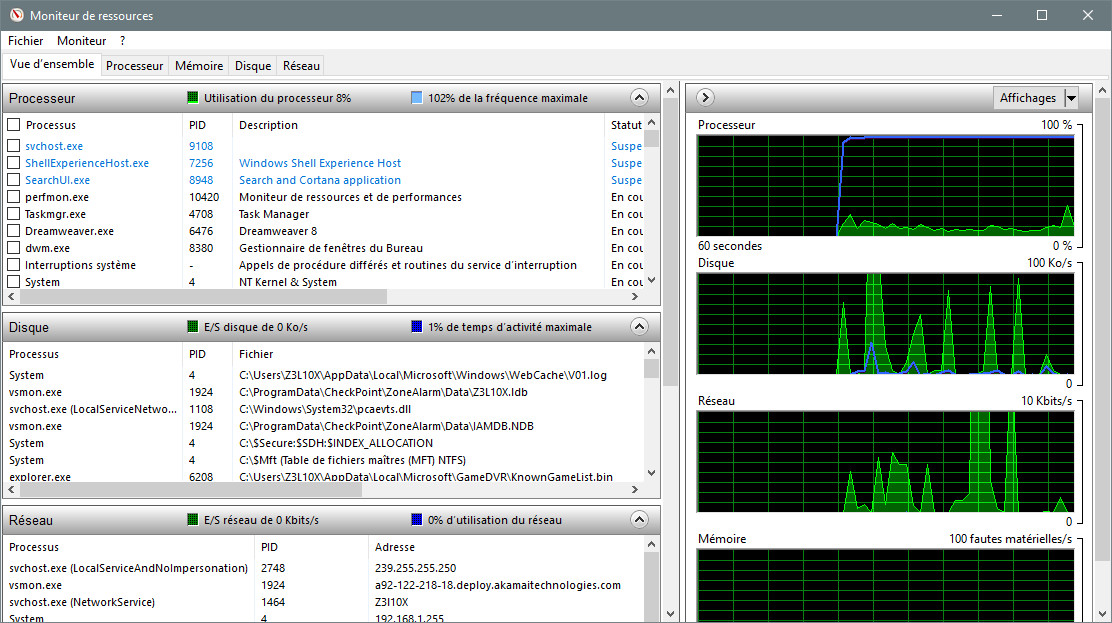
Task: Open the ? help menu
Action: click(122, 41)
